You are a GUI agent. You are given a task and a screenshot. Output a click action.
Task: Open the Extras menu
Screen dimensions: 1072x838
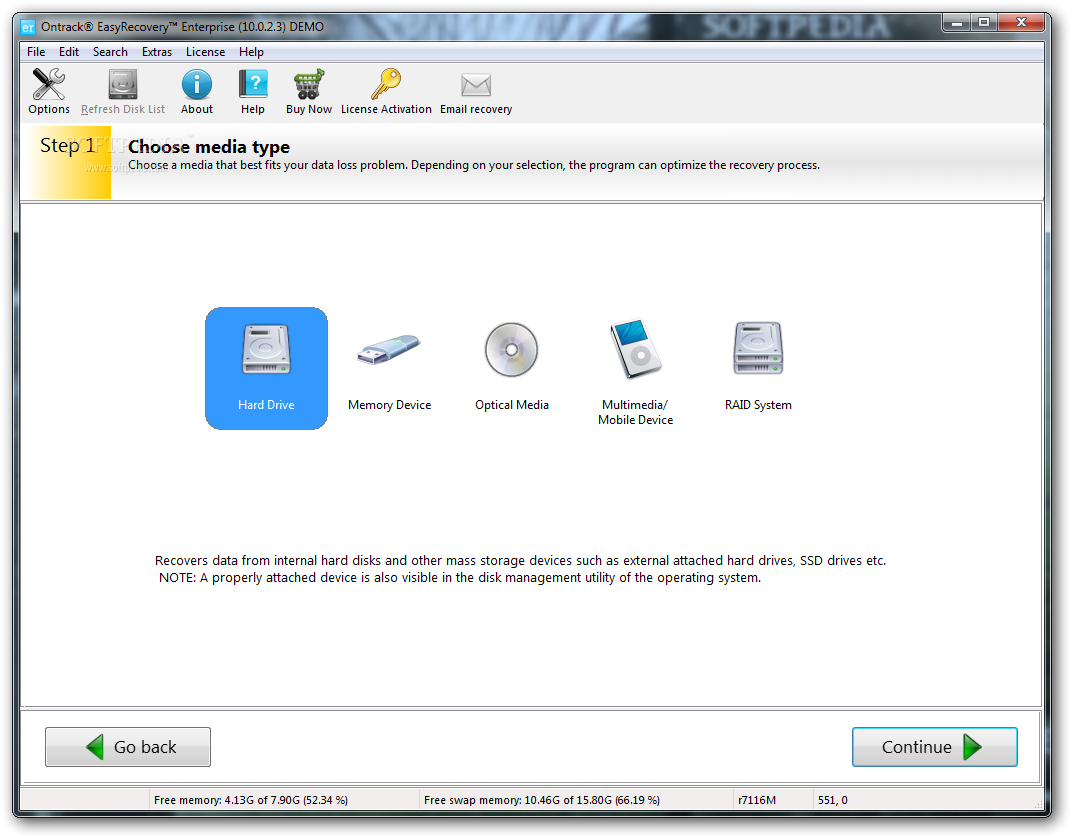point(157,52)
